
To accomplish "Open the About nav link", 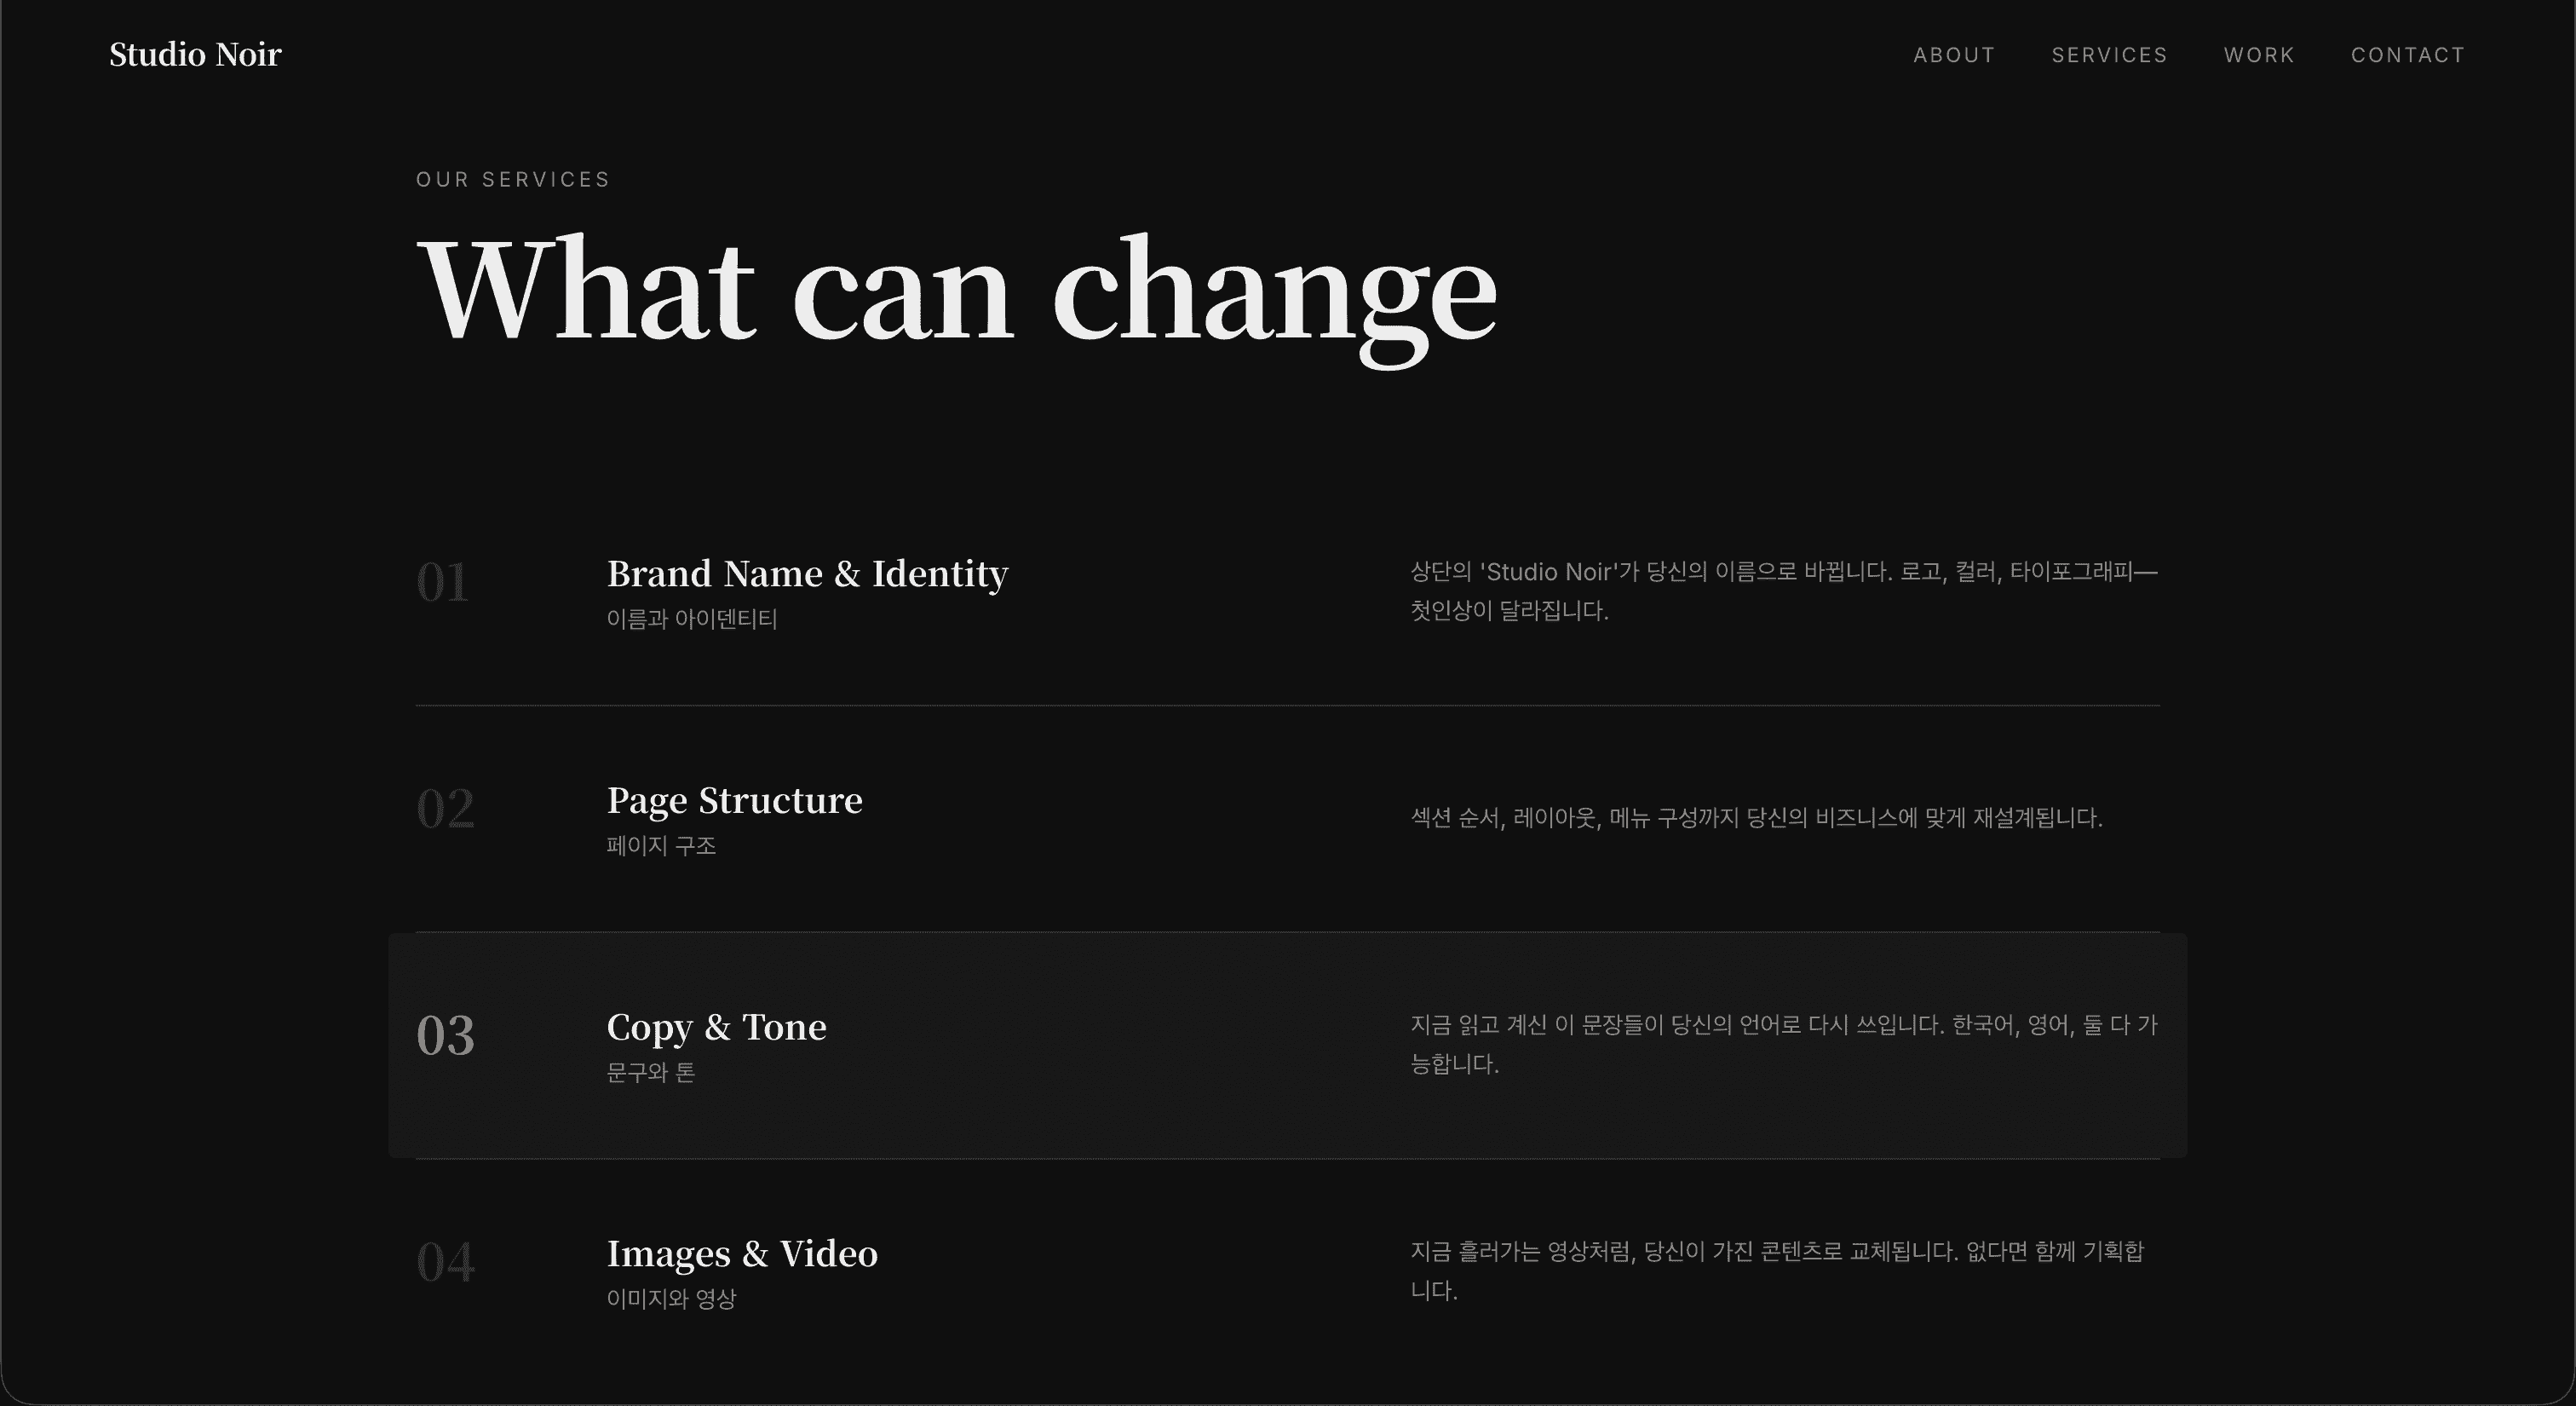I will (1954, 55).
